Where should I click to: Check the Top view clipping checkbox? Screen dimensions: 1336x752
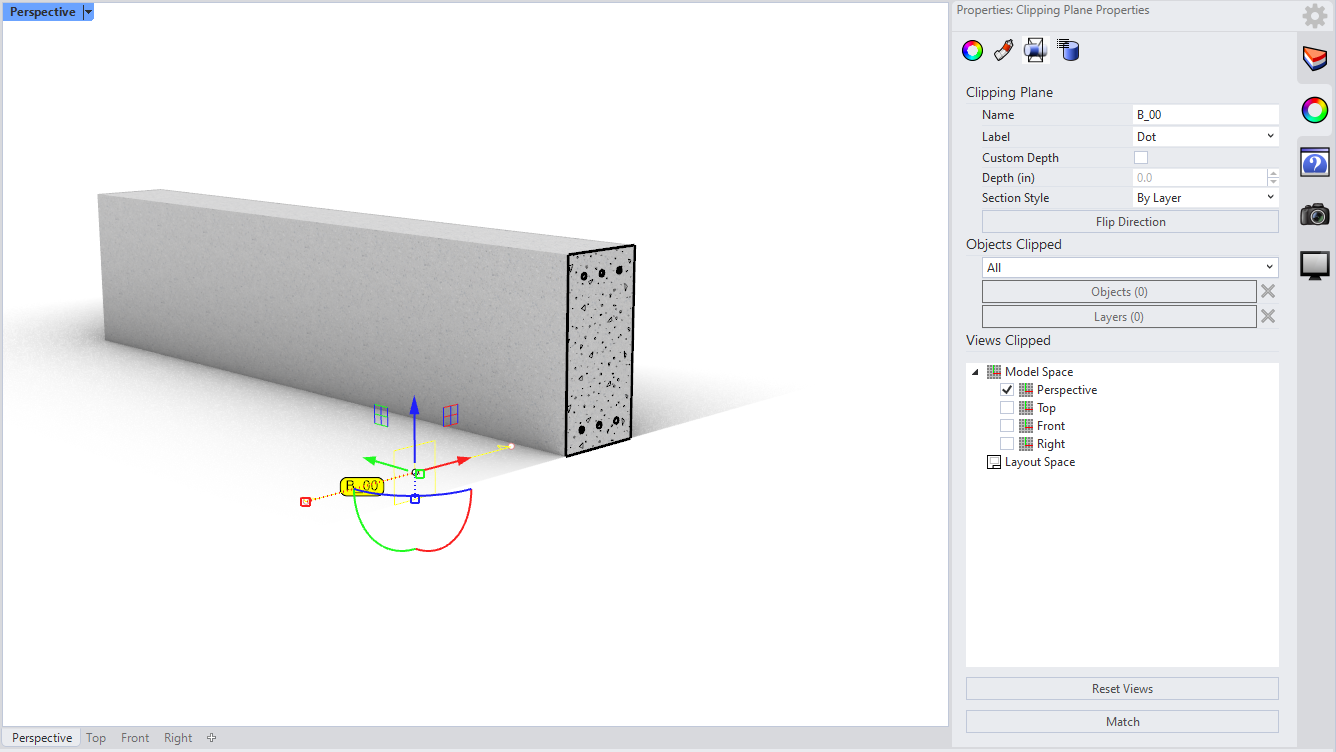coord(1007,408)
